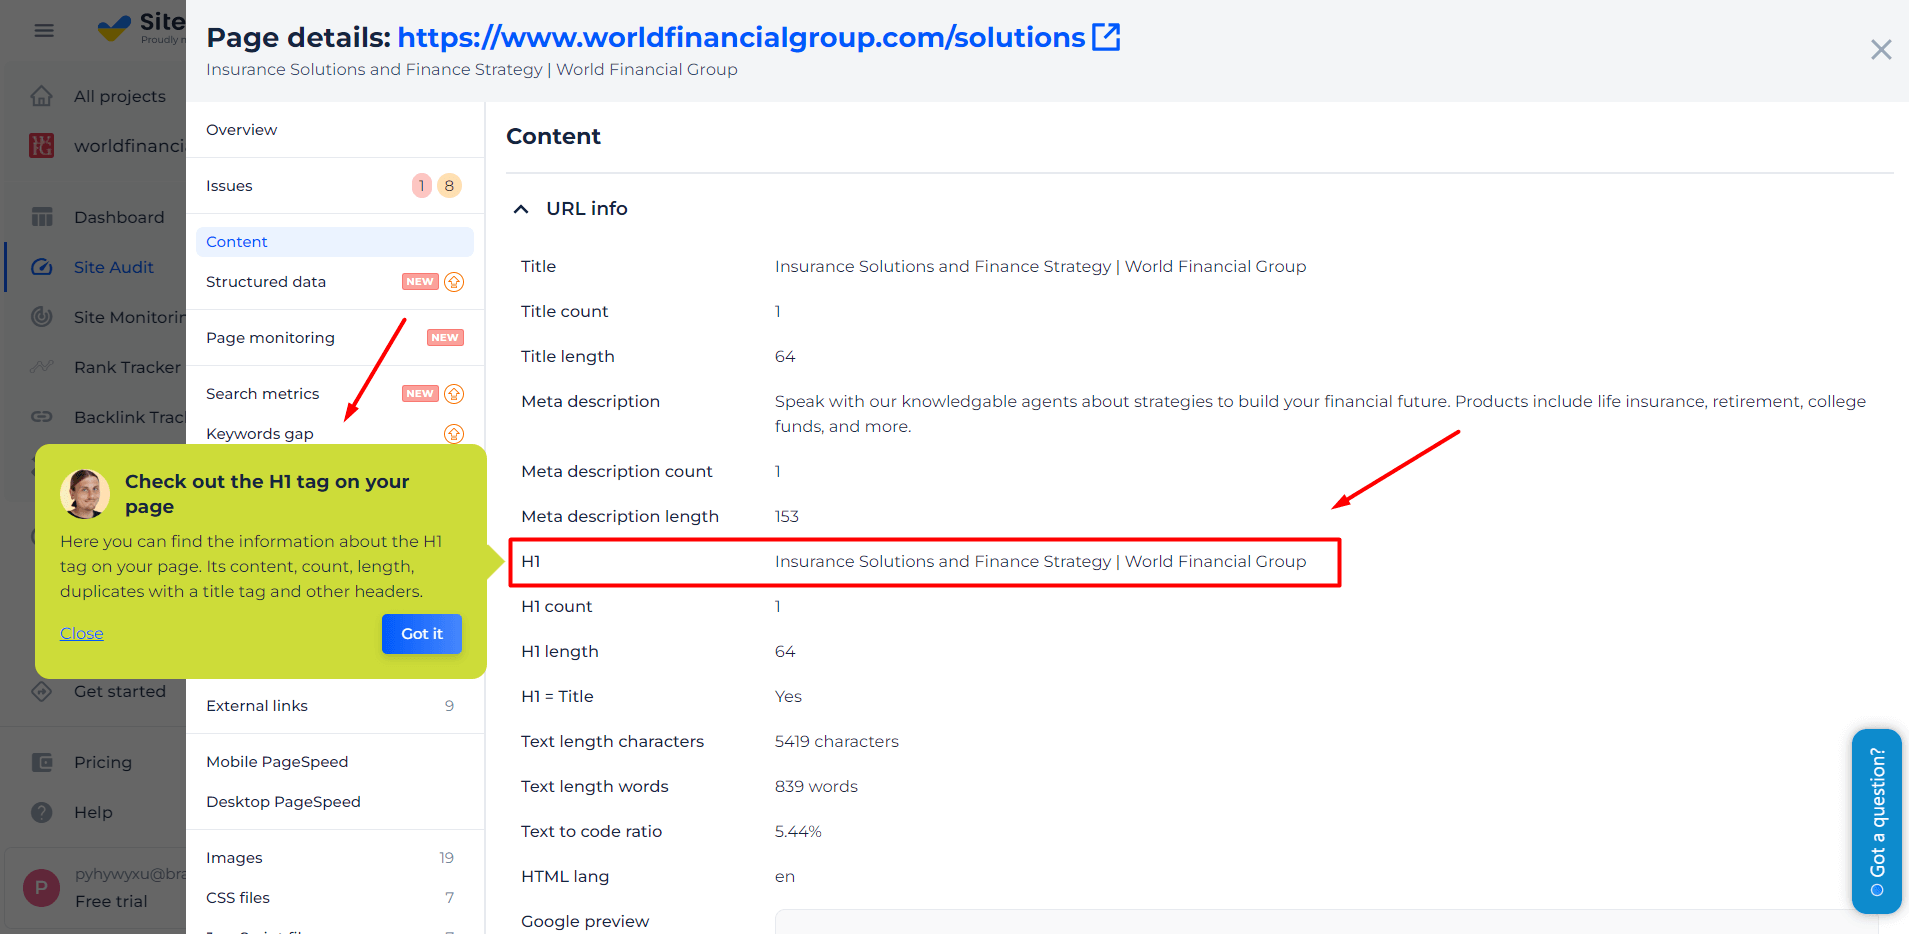Open the Page monitoring tab

(270, 338)
